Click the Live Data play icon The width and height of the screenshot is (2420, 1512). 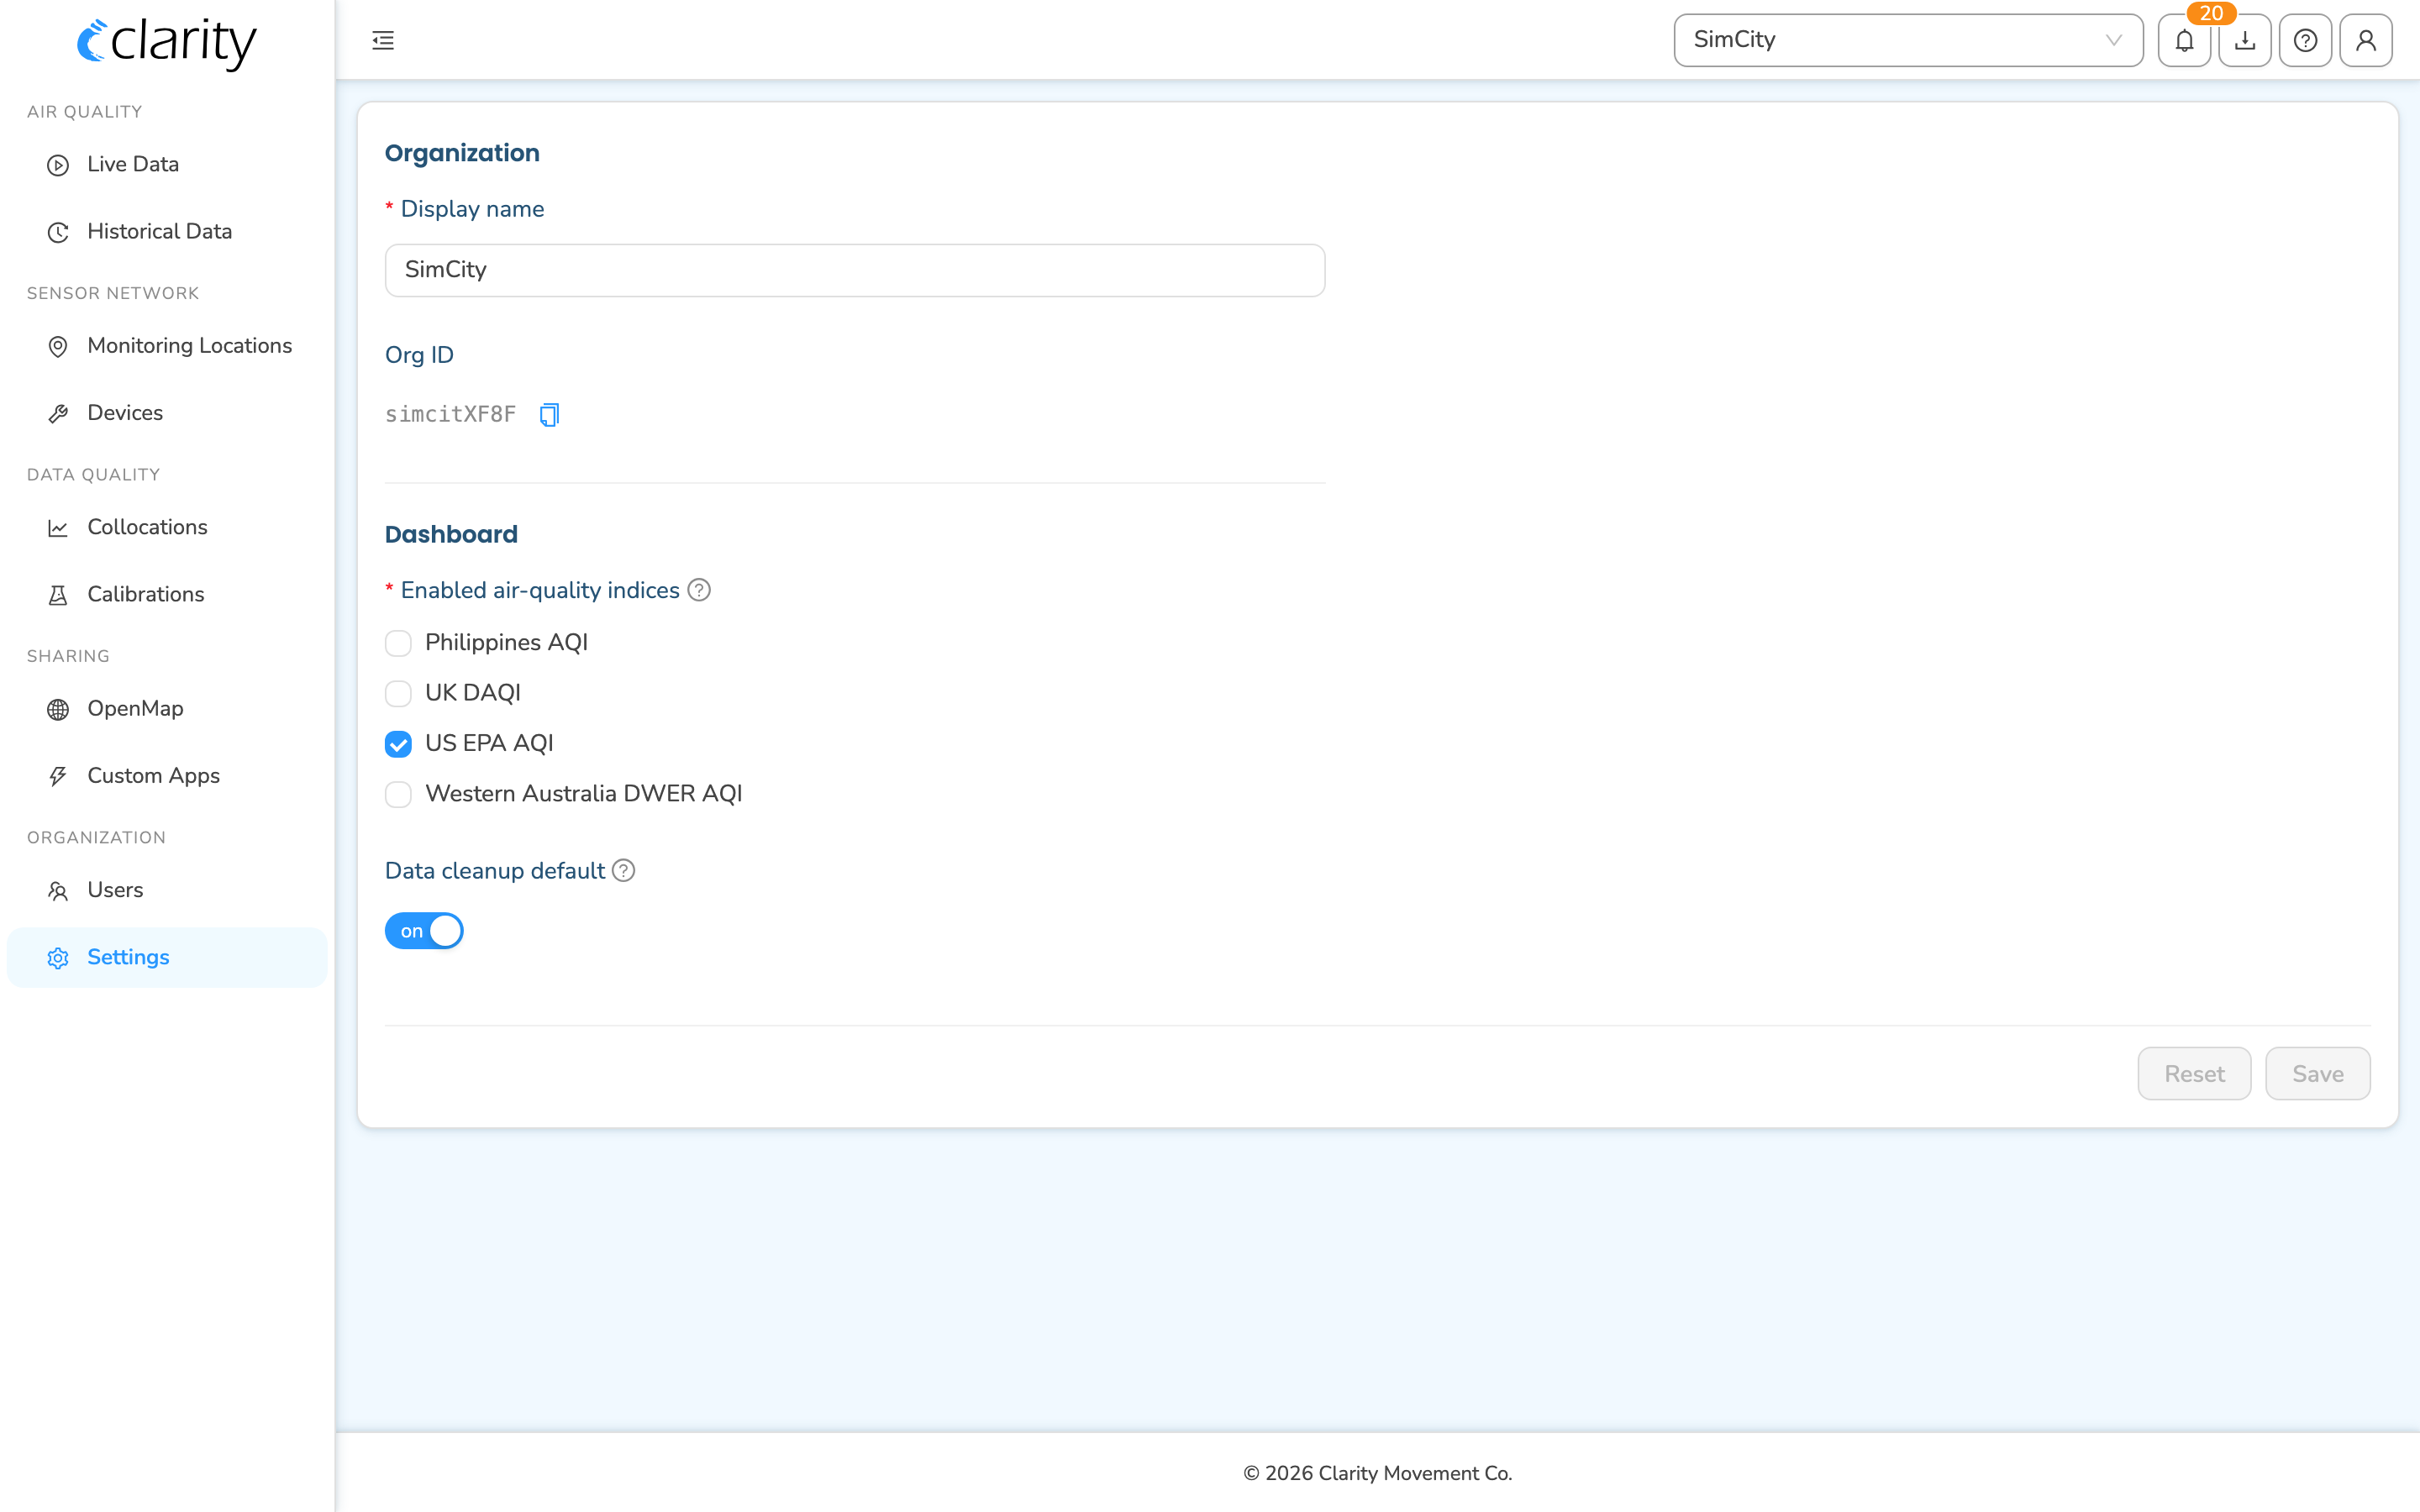click(x=58, y=165)
